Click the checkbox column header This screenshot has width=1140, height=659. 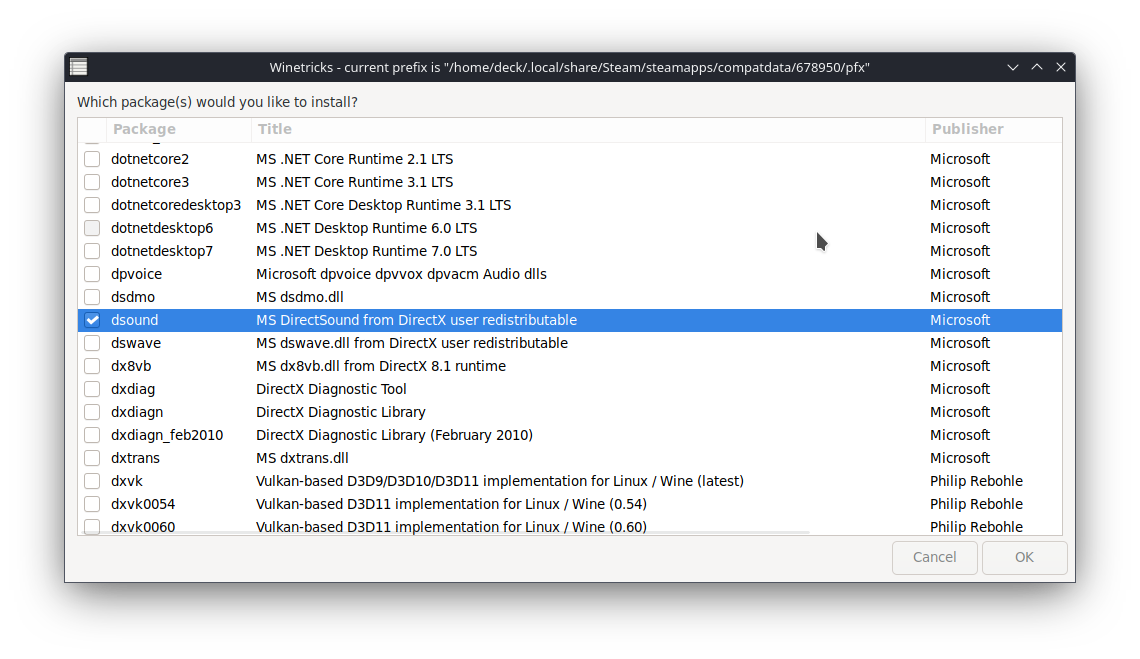tap(92, 129)
